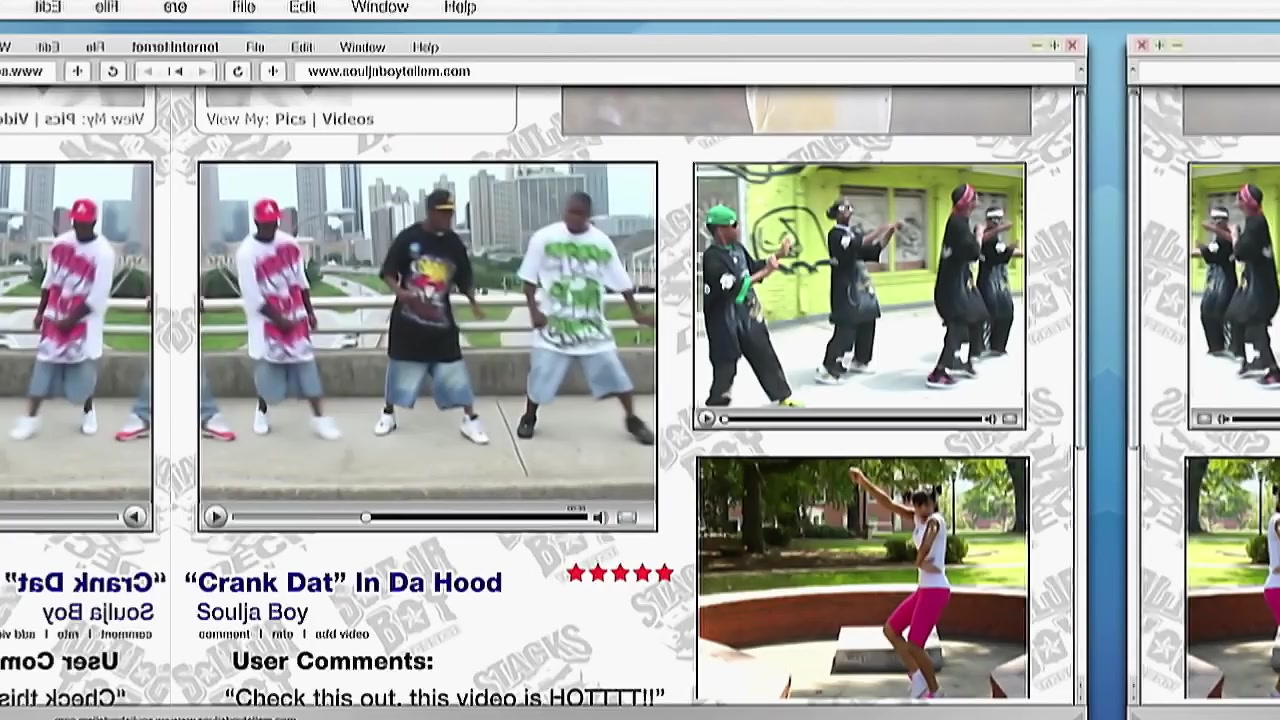Image resolution: width=1280 pixels, height=720 pixels.
Task: Open the Help menu in browser window
Action: pyautogui.click(x=425, y=47)
